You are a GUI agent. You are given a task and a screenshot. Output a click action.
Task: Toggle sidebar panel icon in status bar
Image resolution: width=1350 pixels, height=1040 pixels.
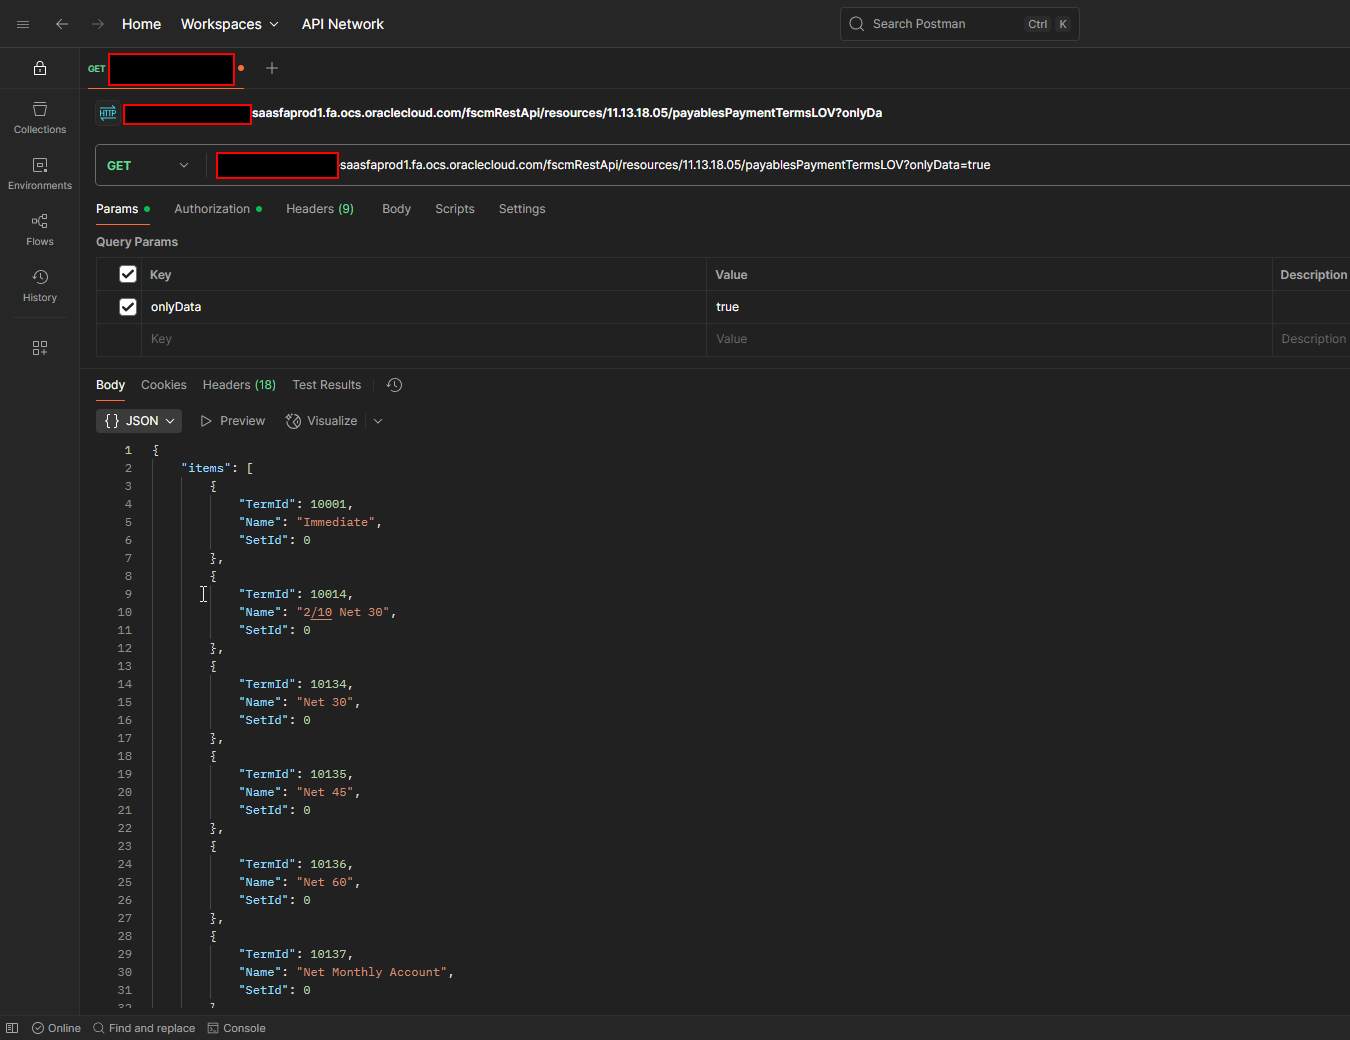pos(12,1028)
